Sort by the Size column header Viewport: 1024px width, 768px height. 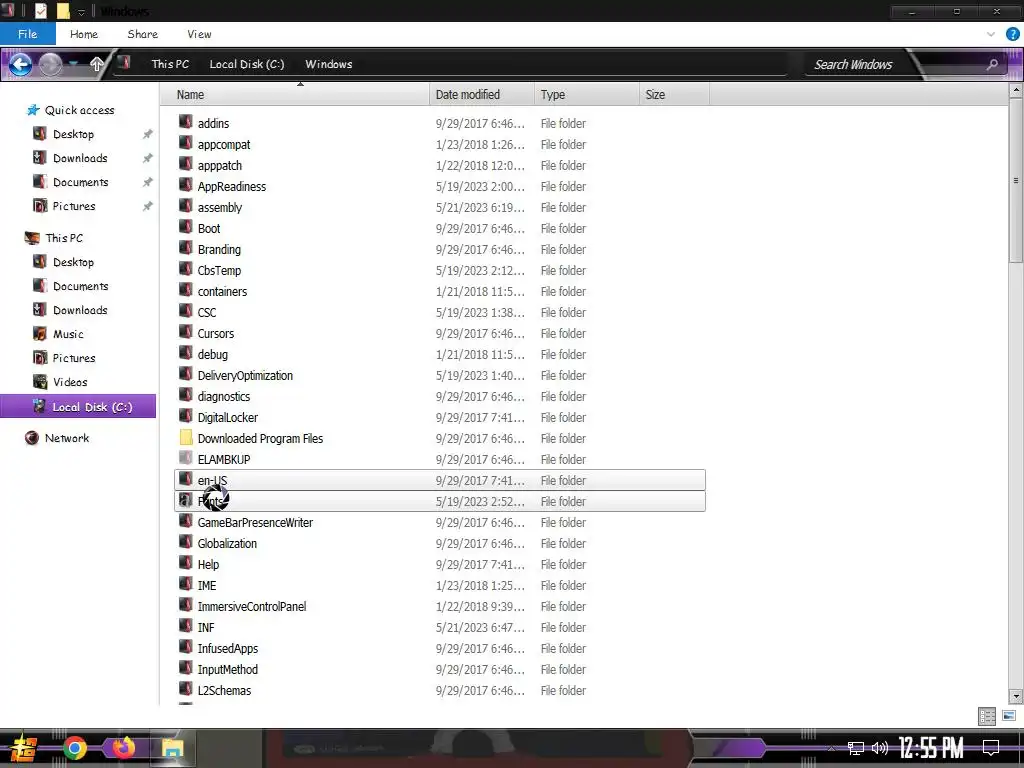tap(674, 95)
